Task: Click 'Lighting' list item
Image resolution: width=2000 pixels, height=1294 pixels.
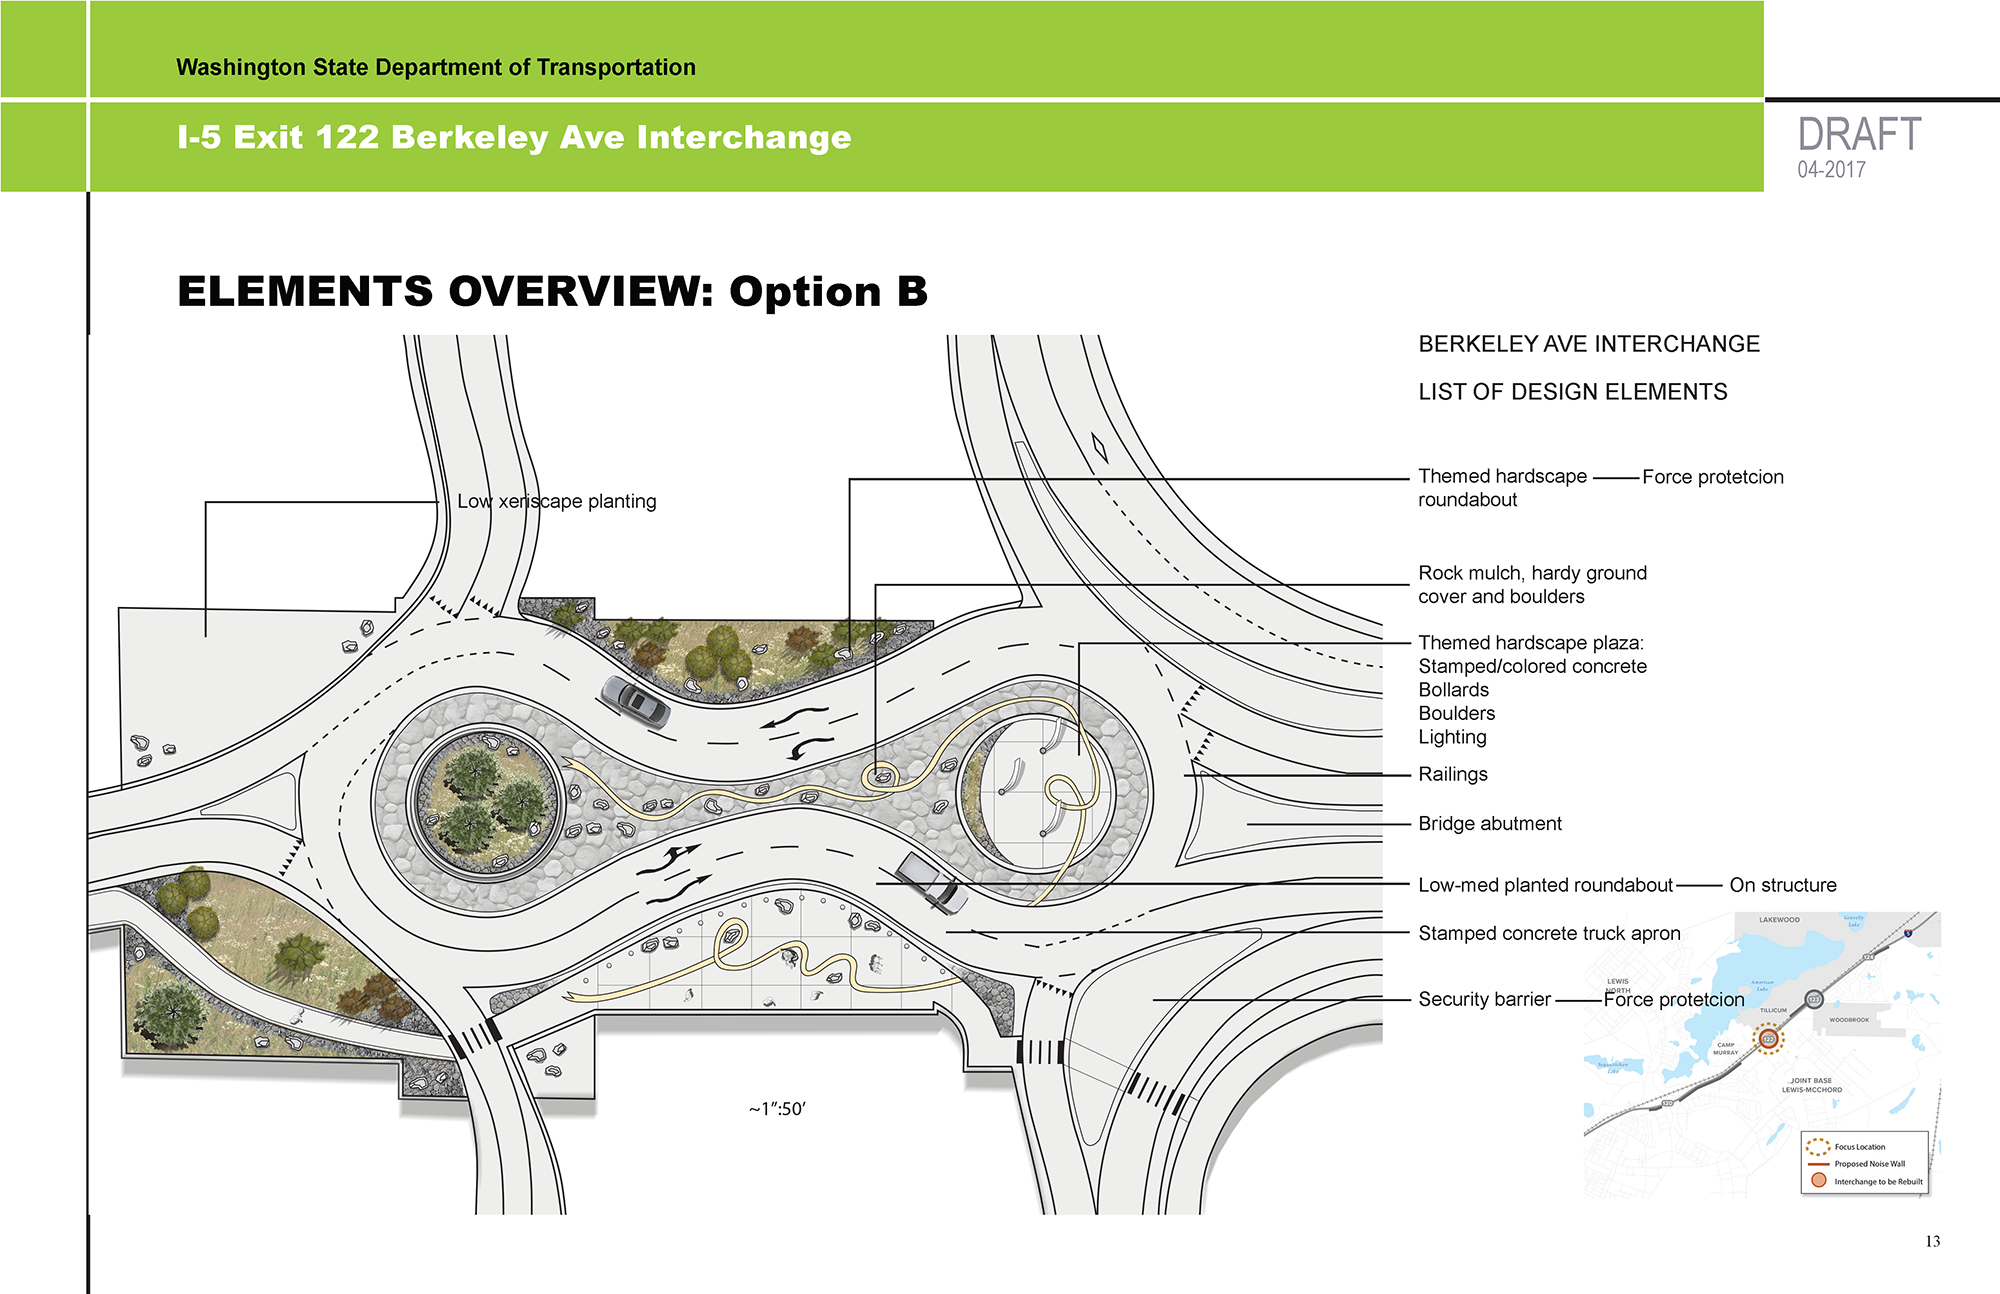Action: pos(1452,737)
